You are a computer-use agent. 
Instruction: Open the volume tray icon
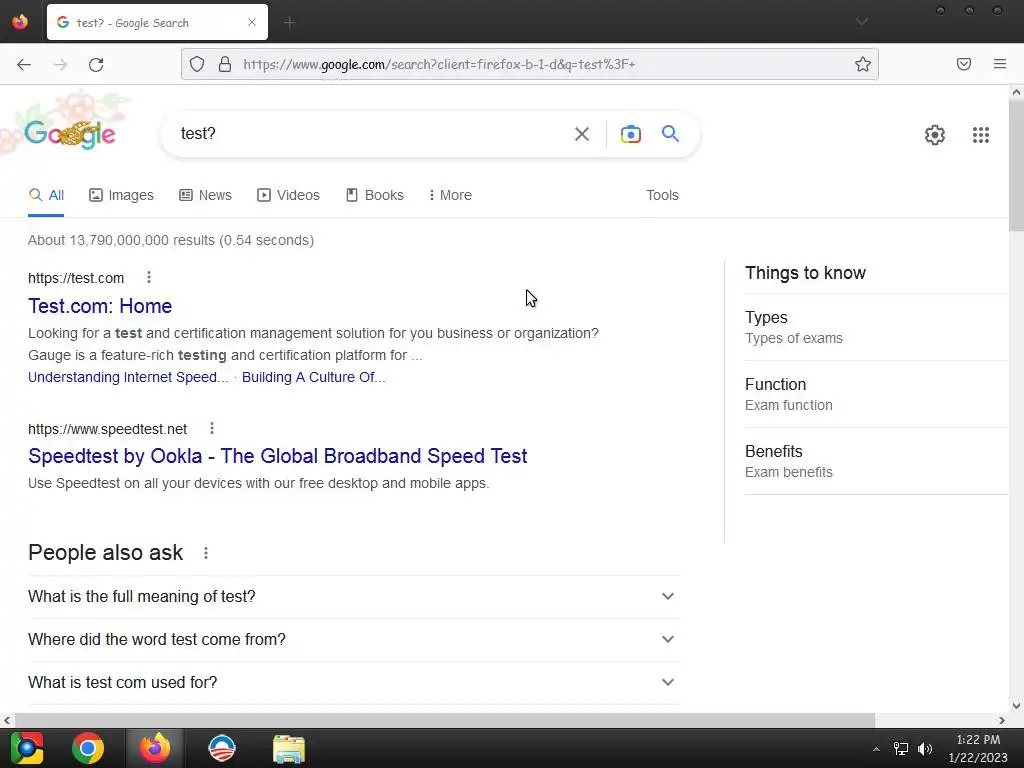(x=925, y=748)
